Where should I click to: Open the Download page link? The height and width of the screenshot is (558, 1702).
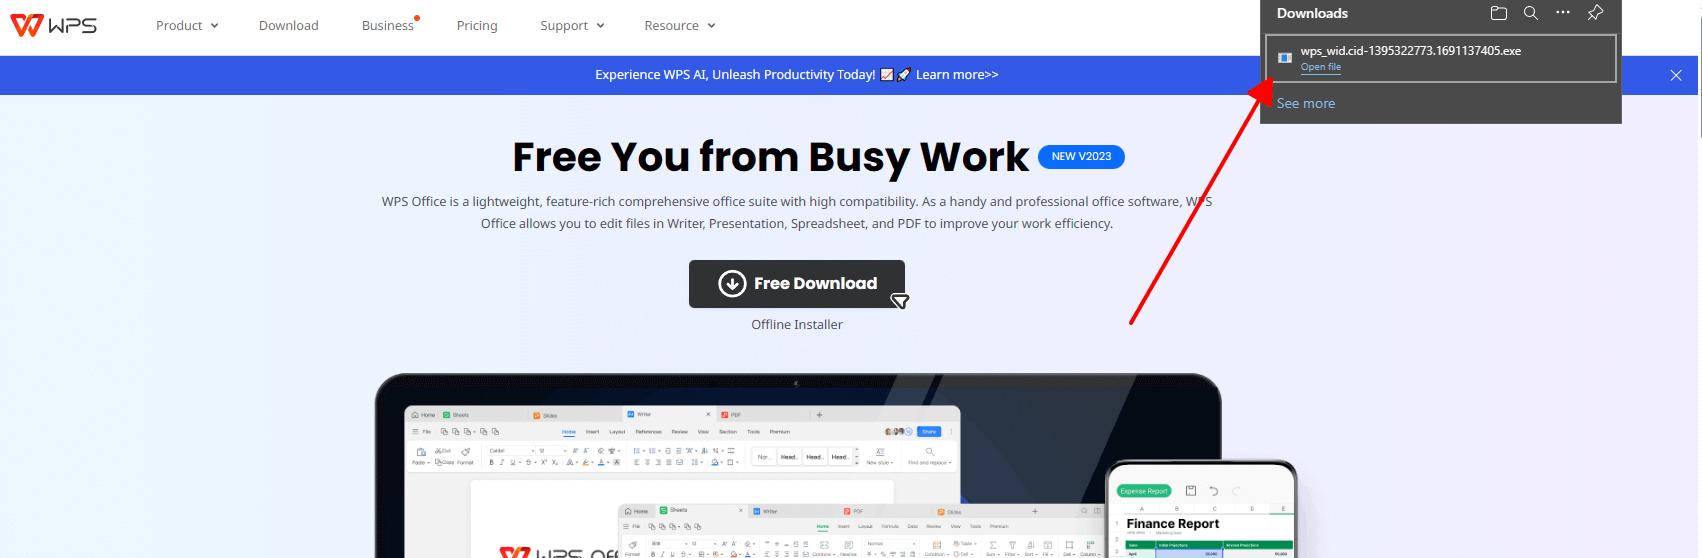pos(289,26)
